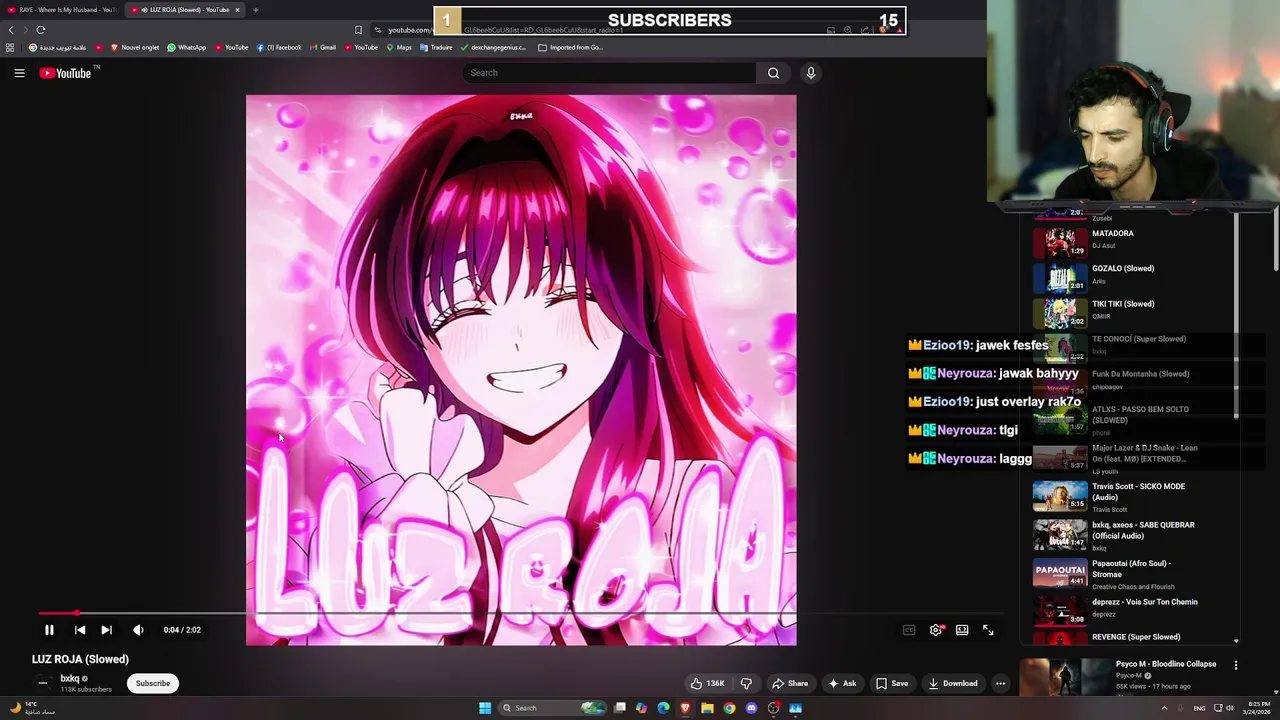Go back in browser history
The image size is (1280, 720).
[12, 30]
